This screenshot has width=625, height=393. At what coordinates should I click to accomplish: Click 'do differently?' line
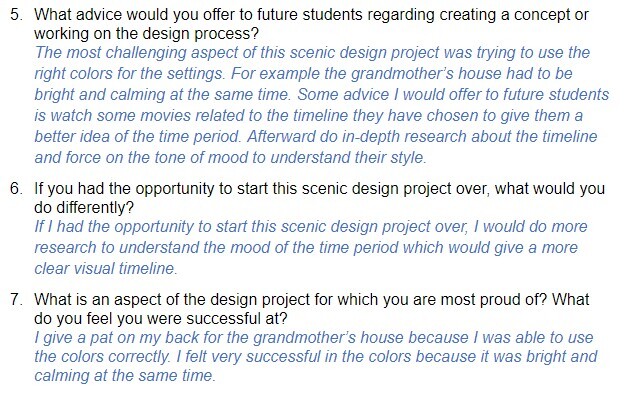[x=84, y=208]
